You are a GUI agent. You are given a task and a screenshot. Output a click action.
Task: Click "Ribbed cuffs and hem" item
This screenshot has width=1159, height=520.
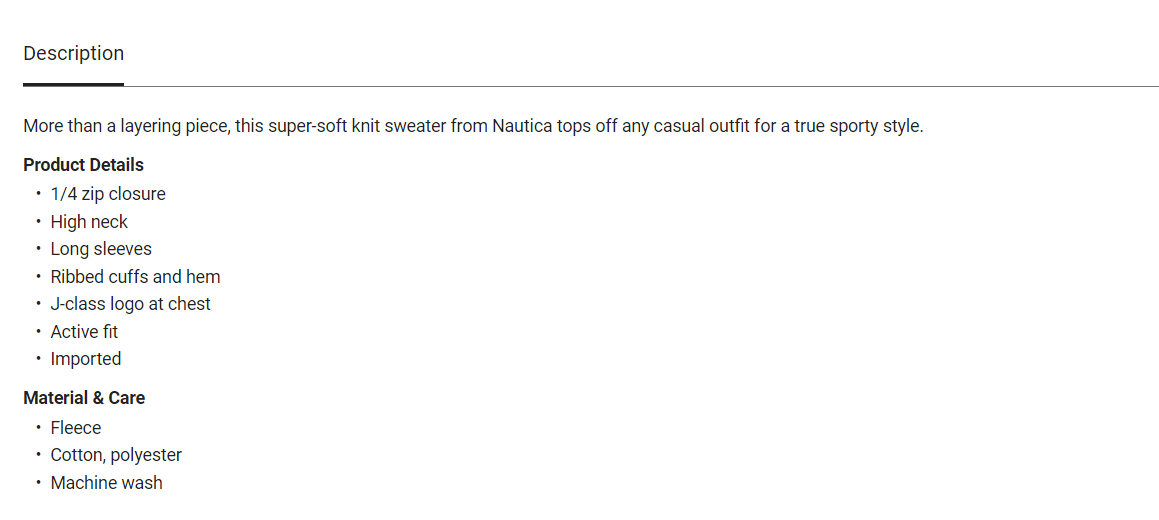point(135,277)
